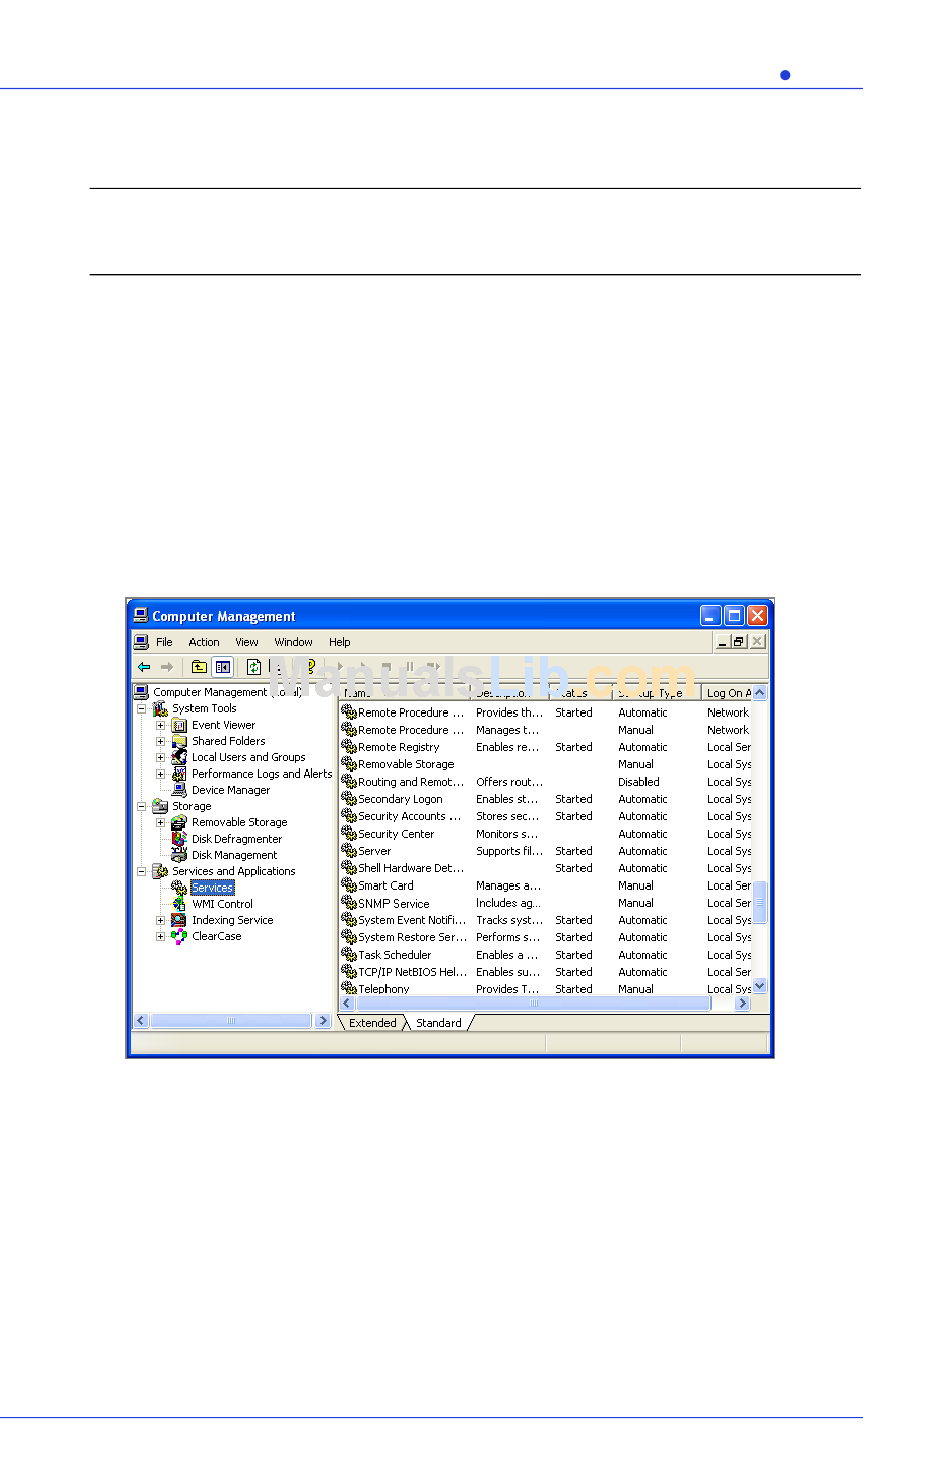Image resolution: width=950 pixels, height=1462 pixels.
Task: Select the Event Viewer icon in tree
Action: (179, 726)
